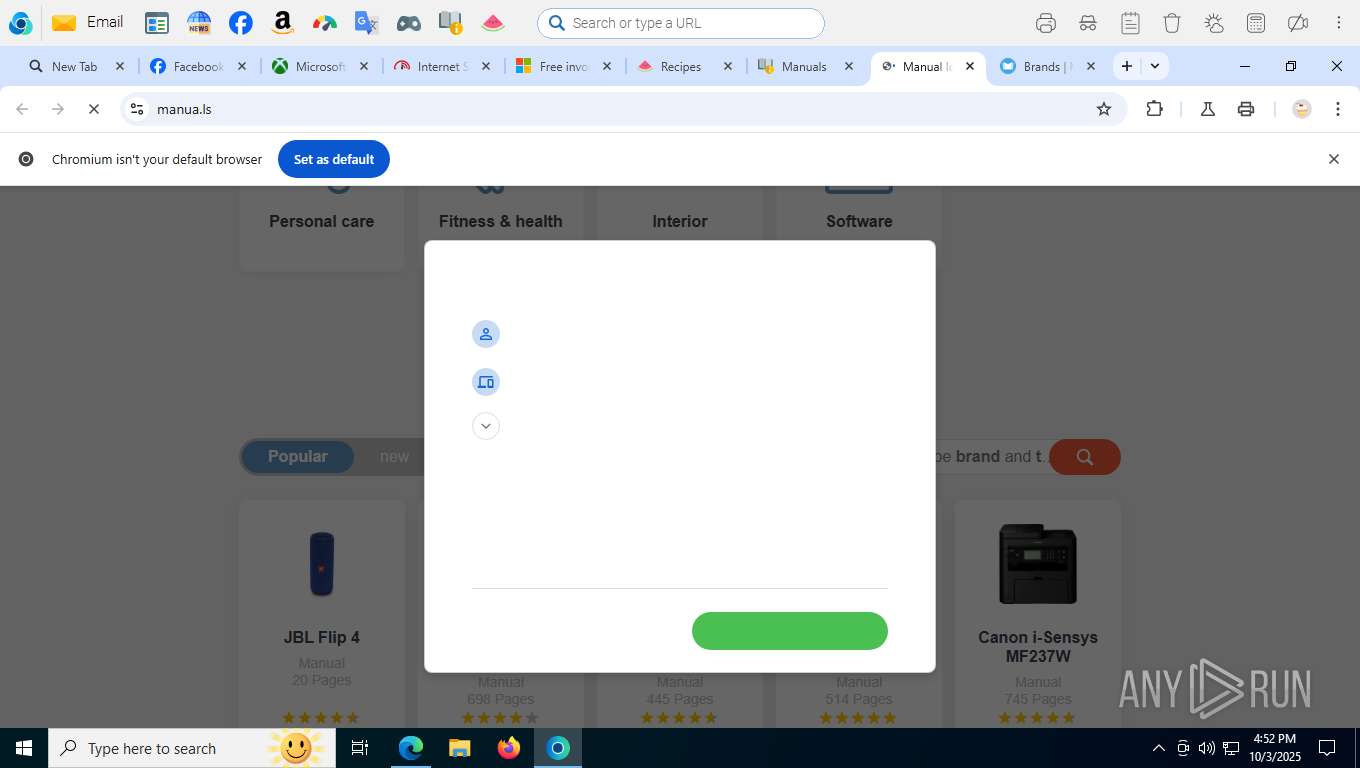The image size is (1360, 768).
Task: Click Set as default button
Action: [334, 159]
